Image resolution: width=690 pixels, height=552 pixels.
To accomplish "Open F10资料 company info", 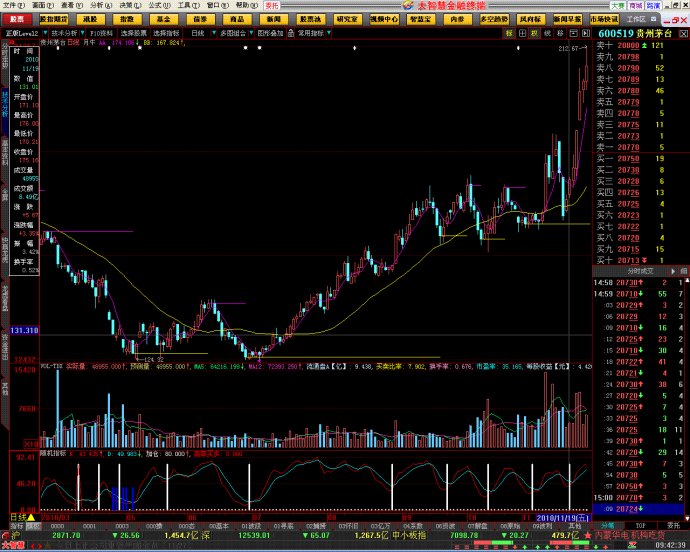I will 102,33.
